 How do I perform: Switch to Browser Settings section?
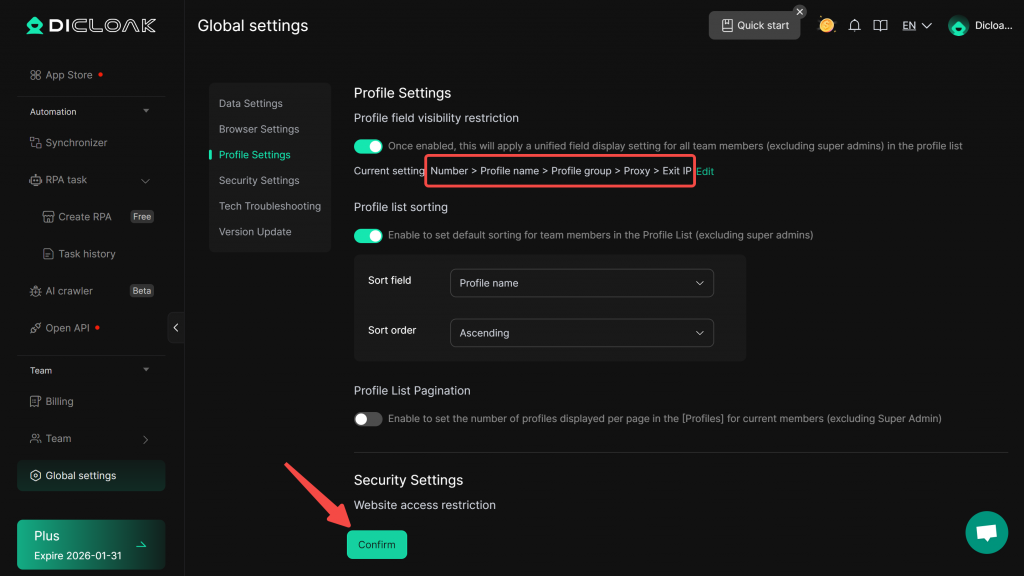[x=259, y=129]
